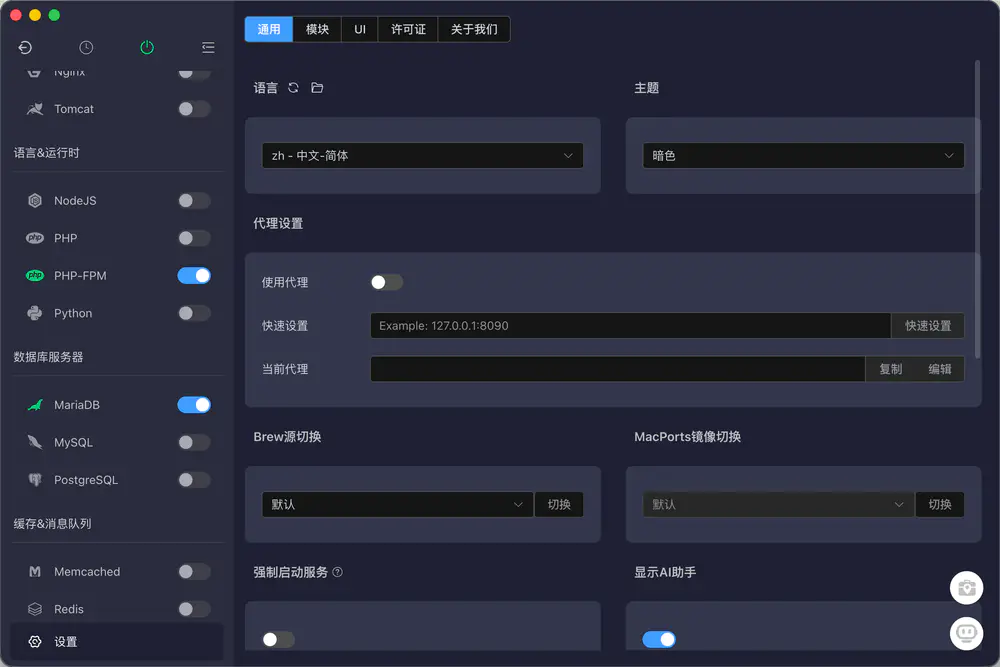1000x667 pixels.
Task: Click the floating camera screenshot button
Action: (966, 588)
